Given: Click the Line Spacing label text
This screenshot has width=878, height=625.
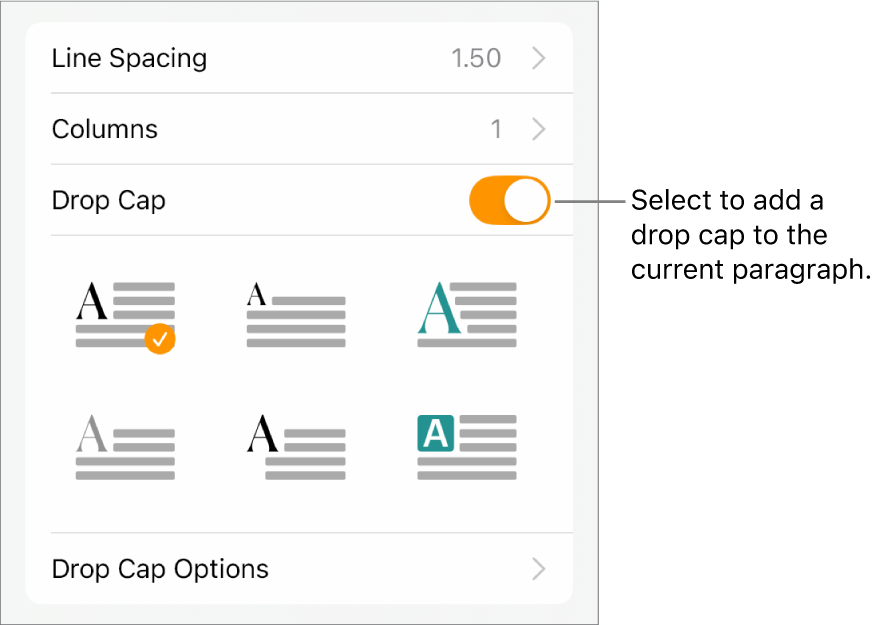Looking at the screenshot, I should tap(129, 59).
